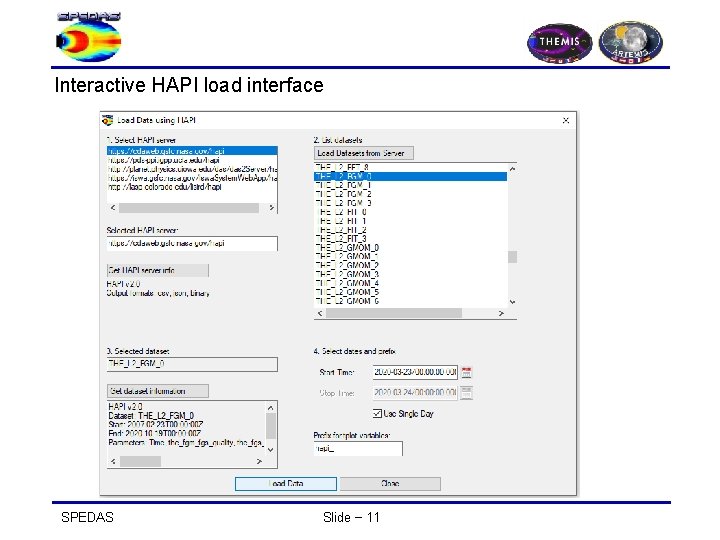This screenshot has width=720, height=540.
Task: Click the Load Data button
Action: point(286,484)
